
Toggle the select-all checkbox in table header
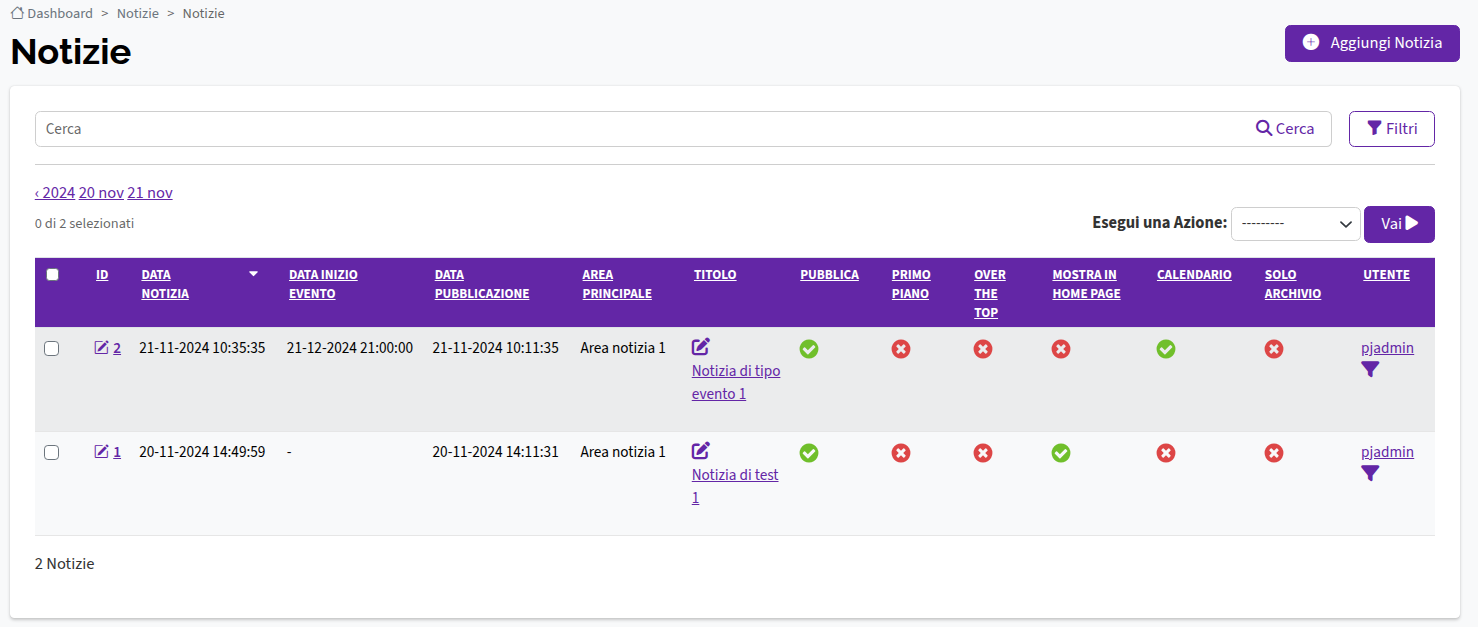pos(53,275)
